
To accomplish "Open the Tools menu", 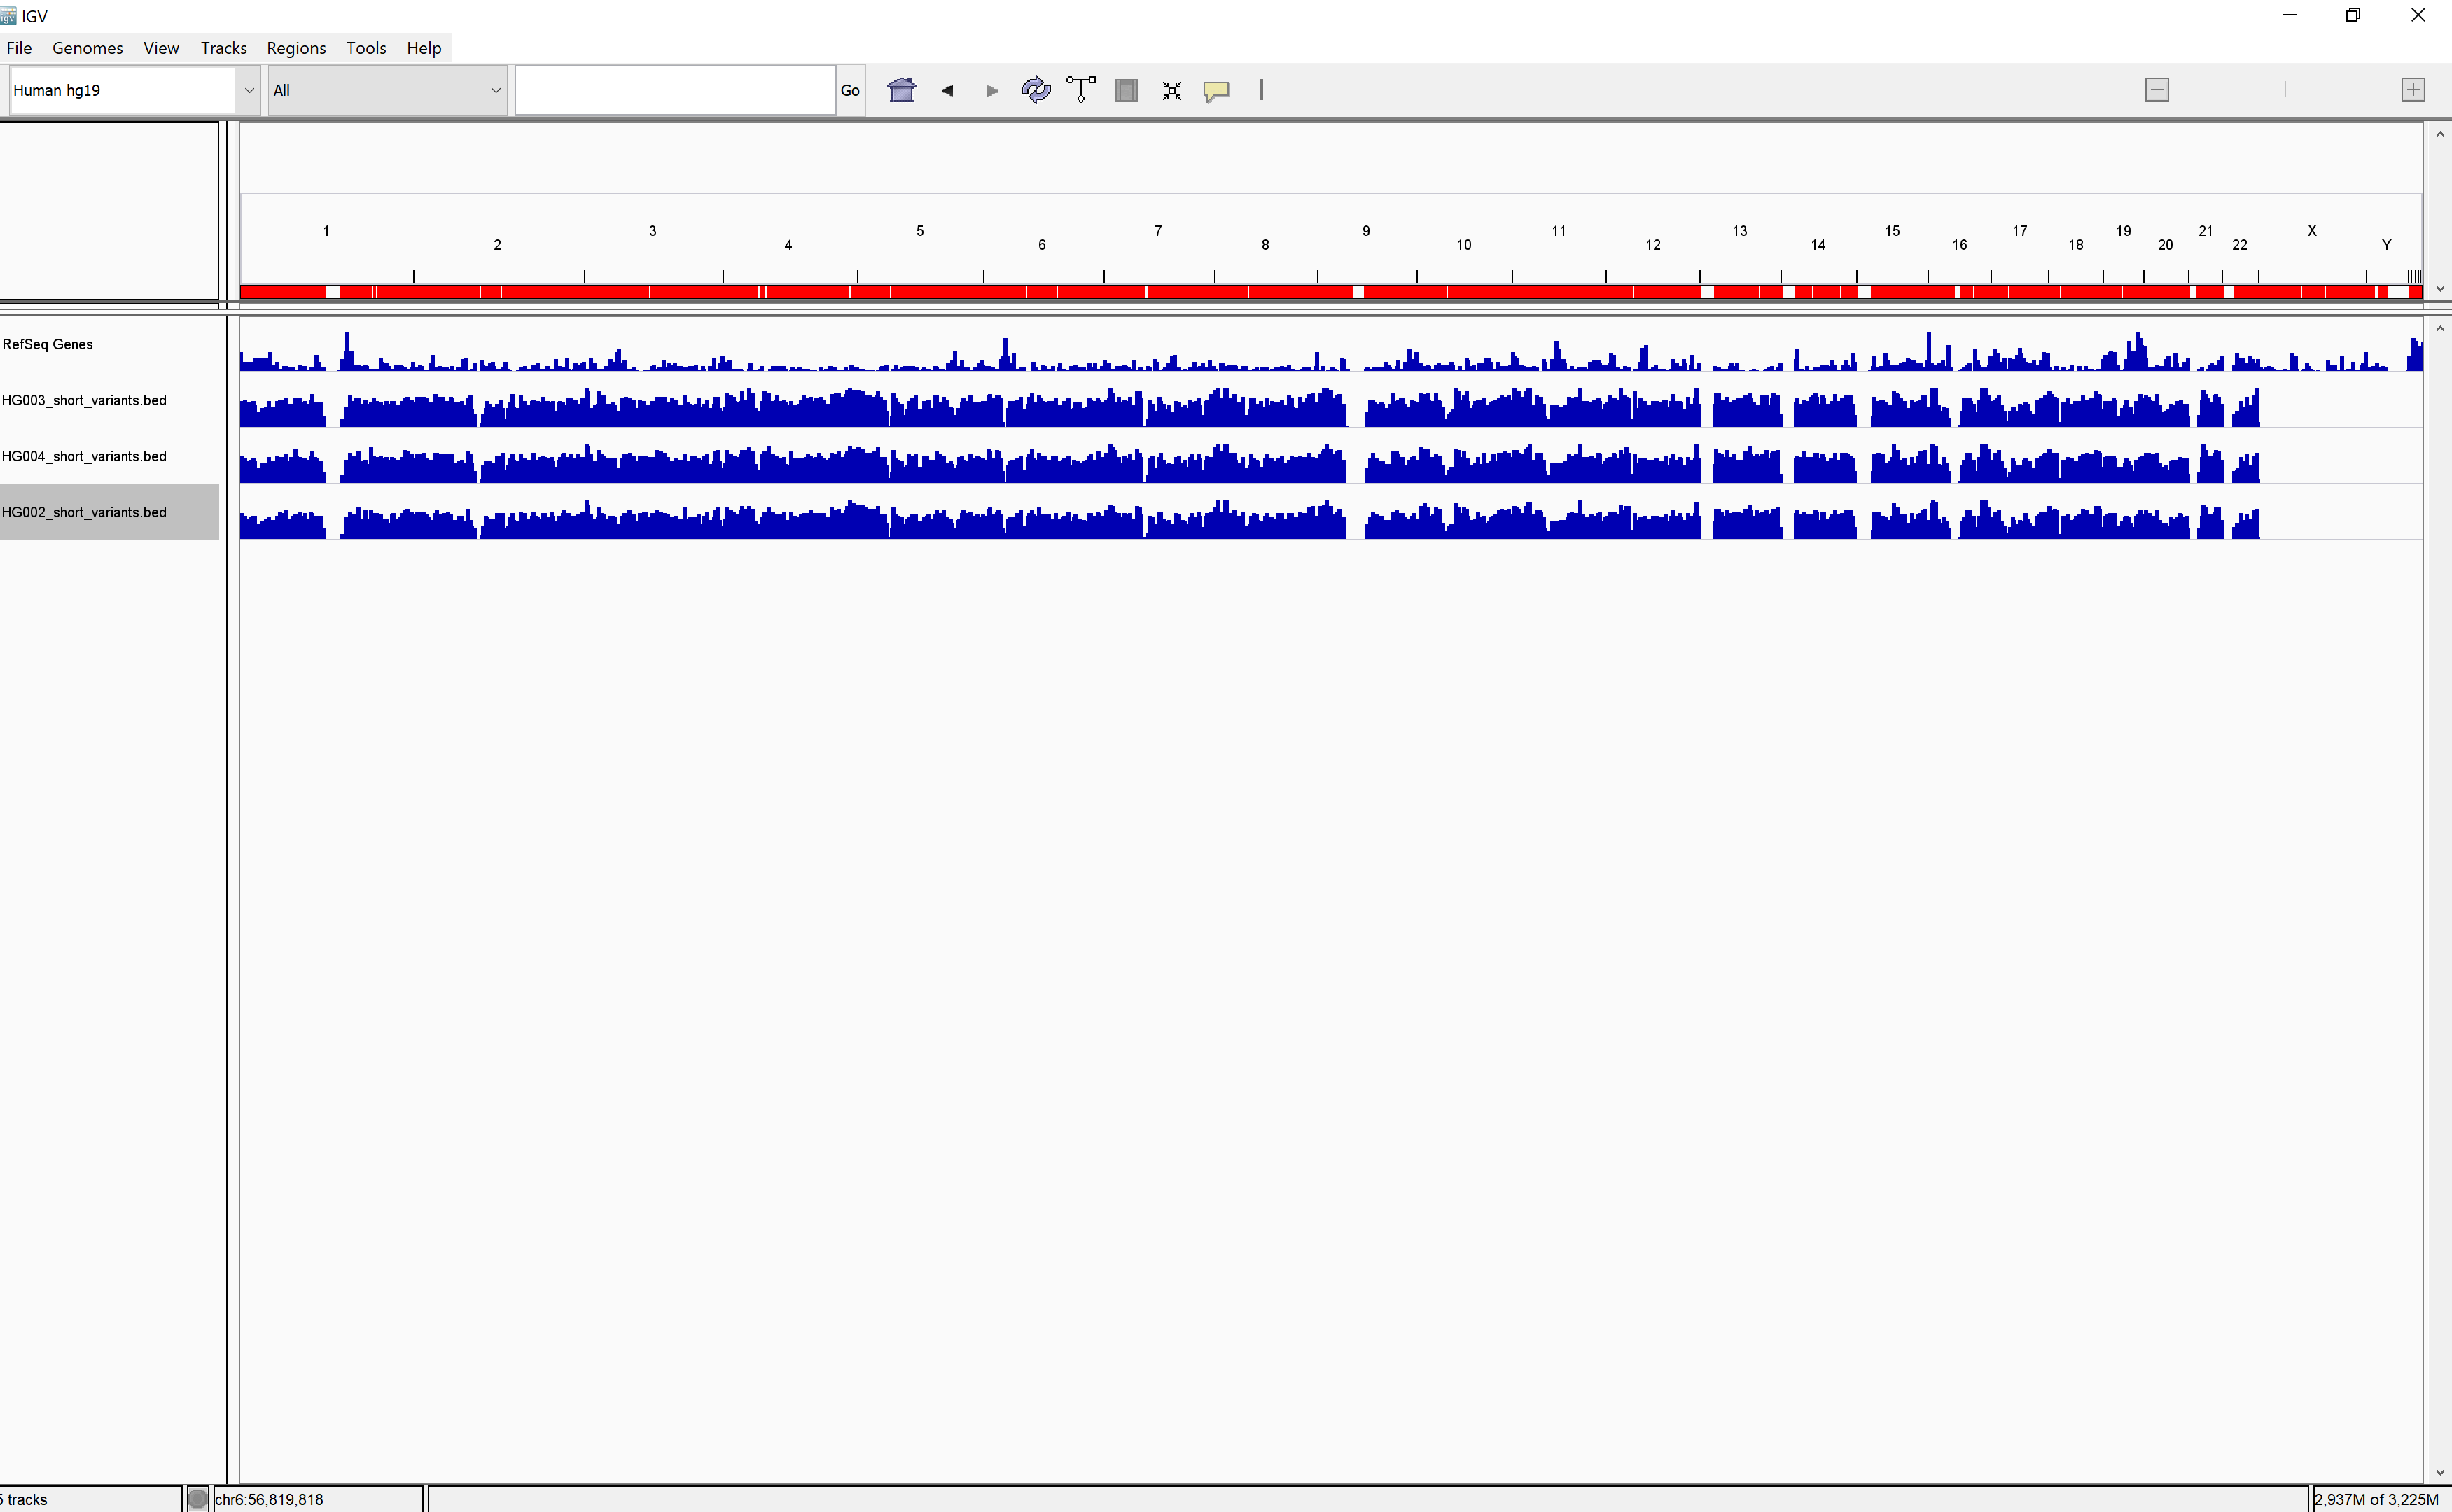I will pos(365,48).
